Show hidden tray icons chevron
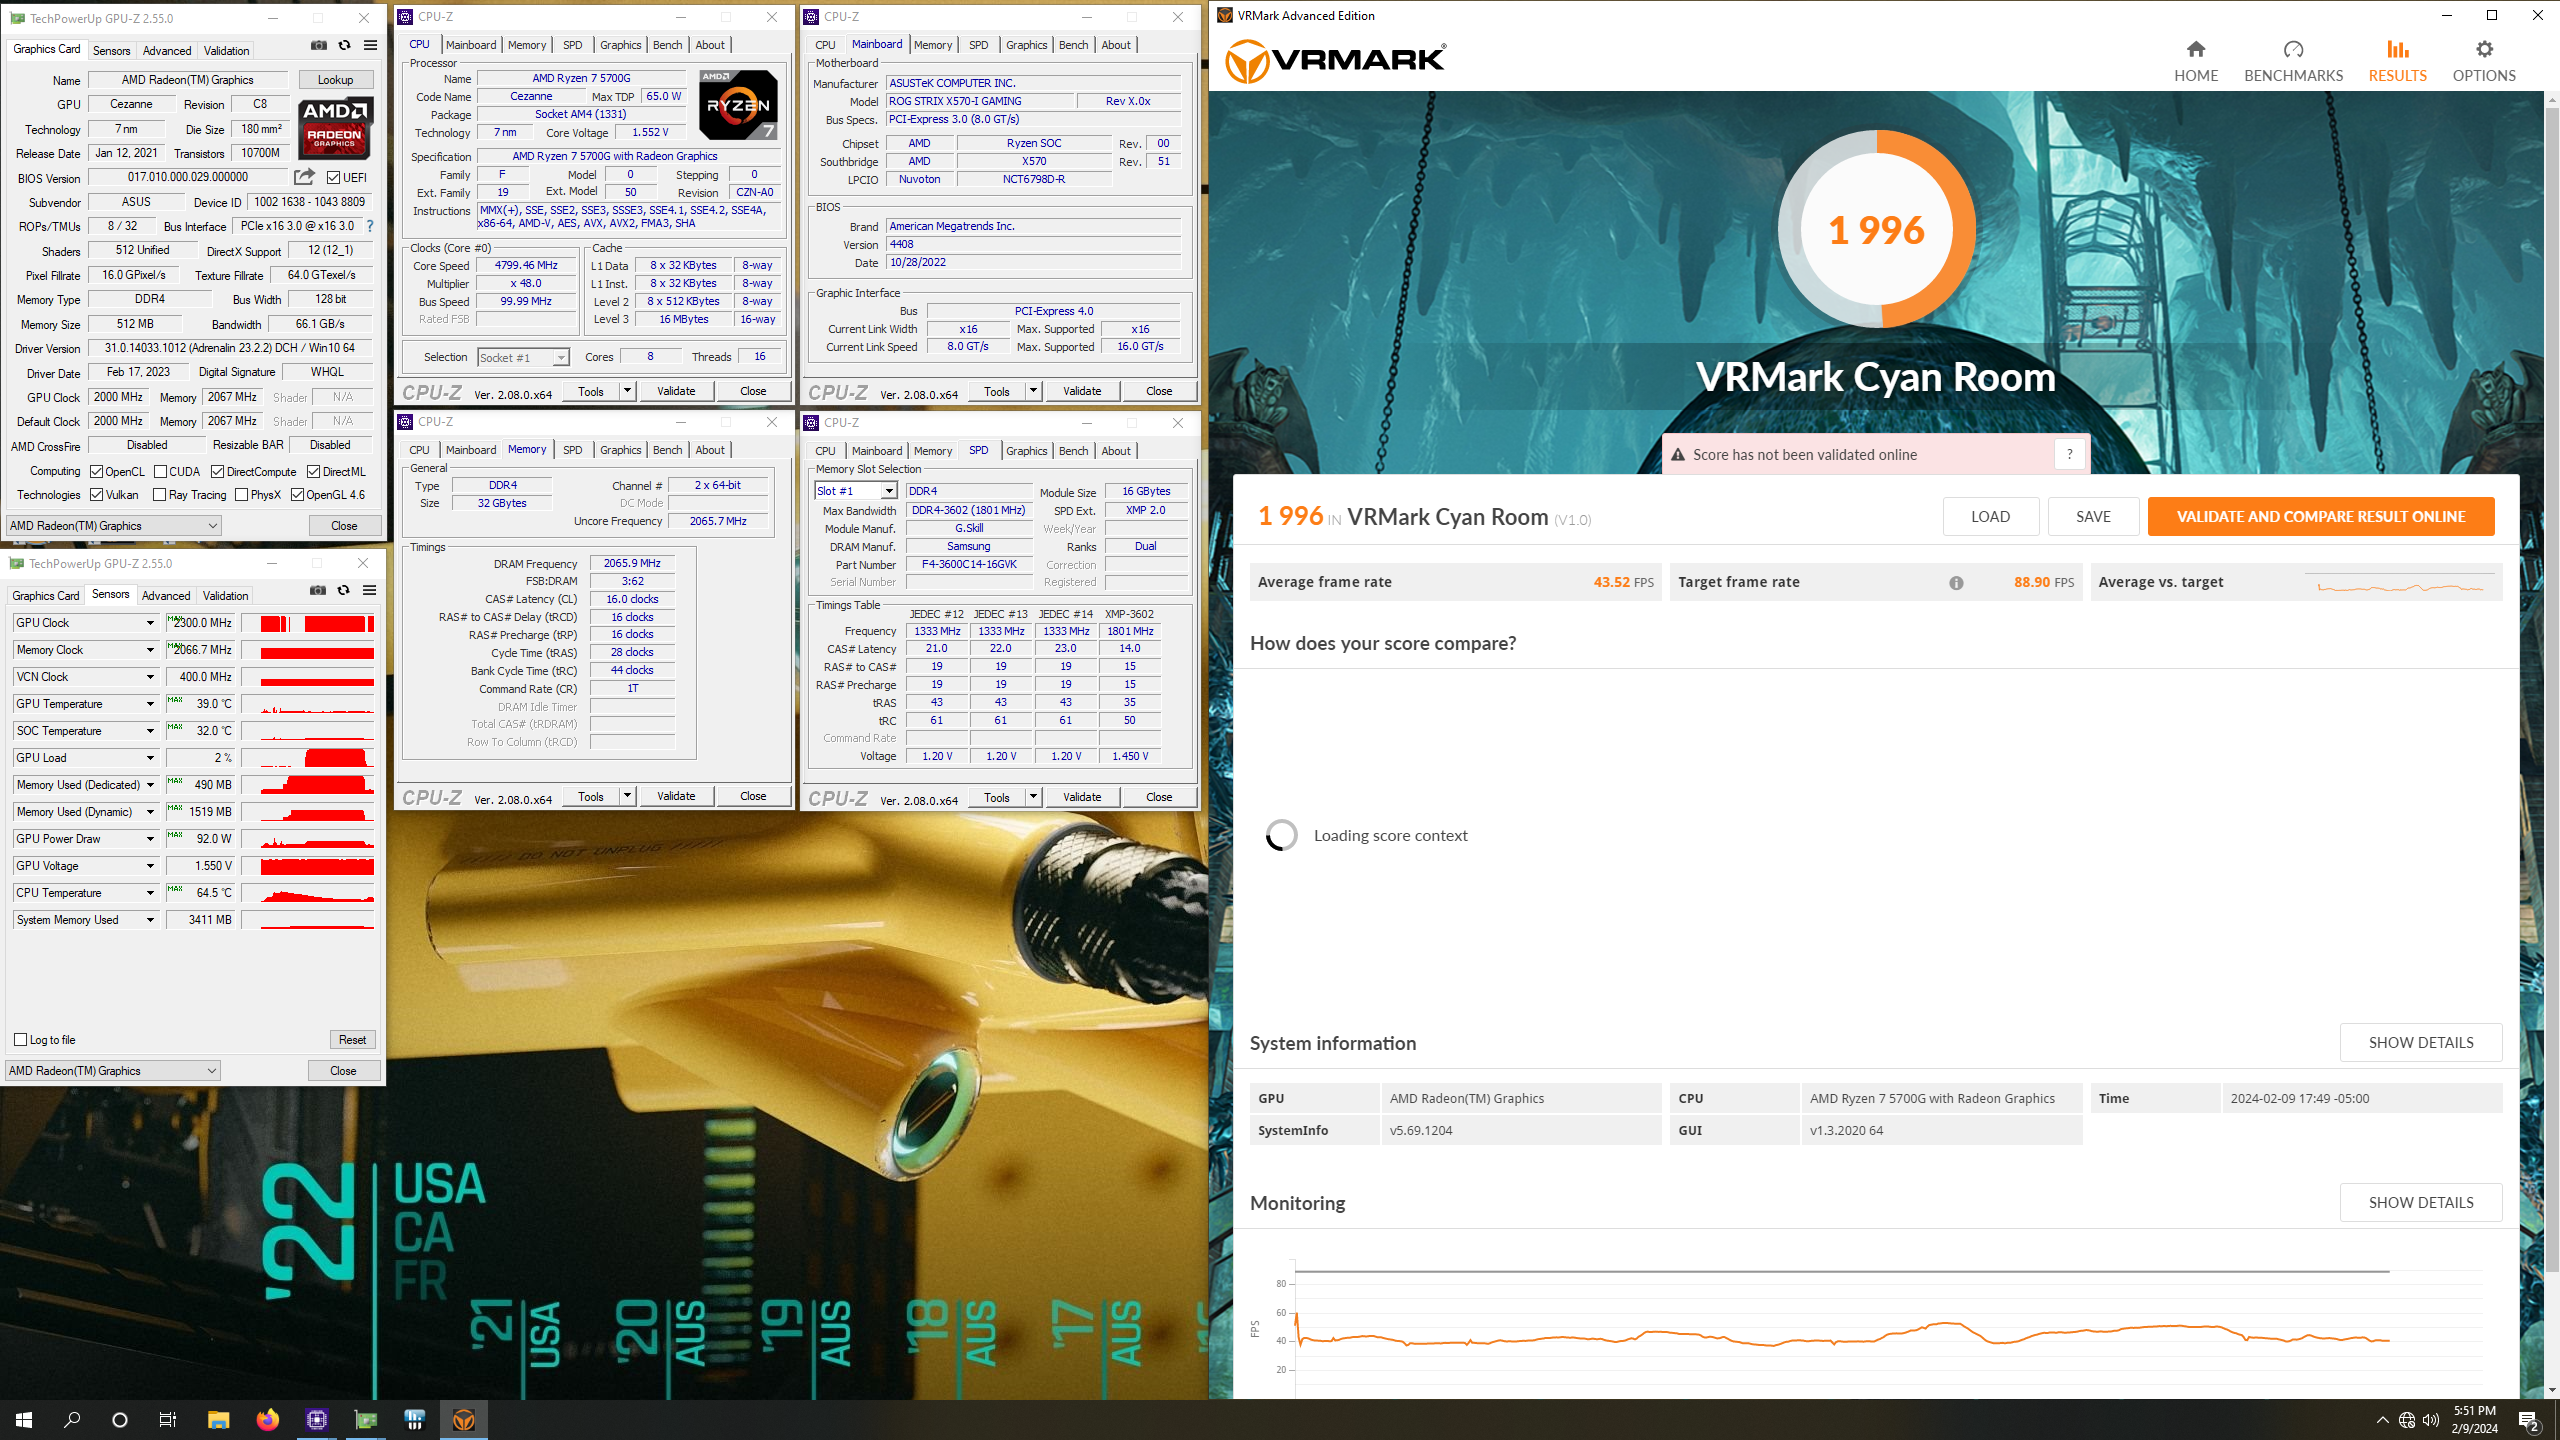2560x1440 pixels. [x=2383, y=1420]
